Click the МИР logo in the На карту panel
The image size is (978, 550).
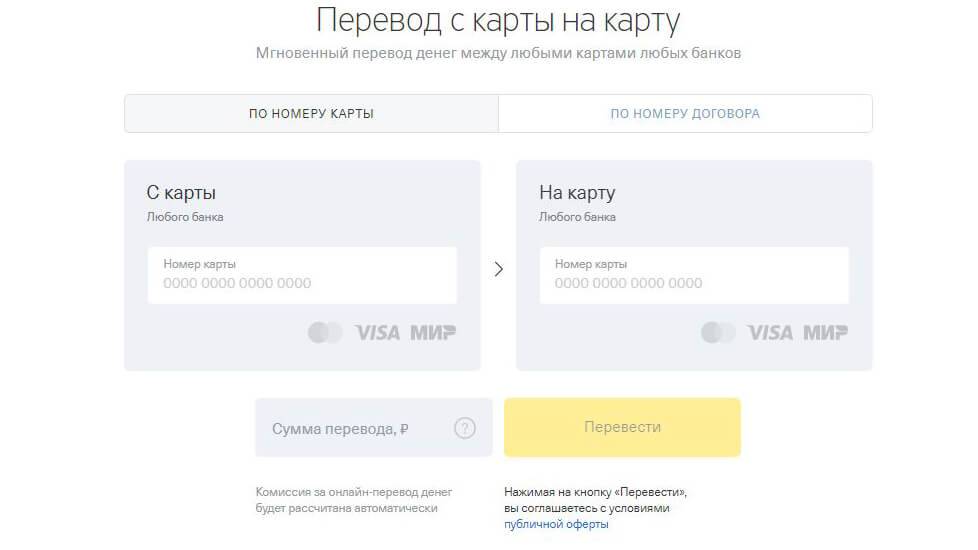825,333
